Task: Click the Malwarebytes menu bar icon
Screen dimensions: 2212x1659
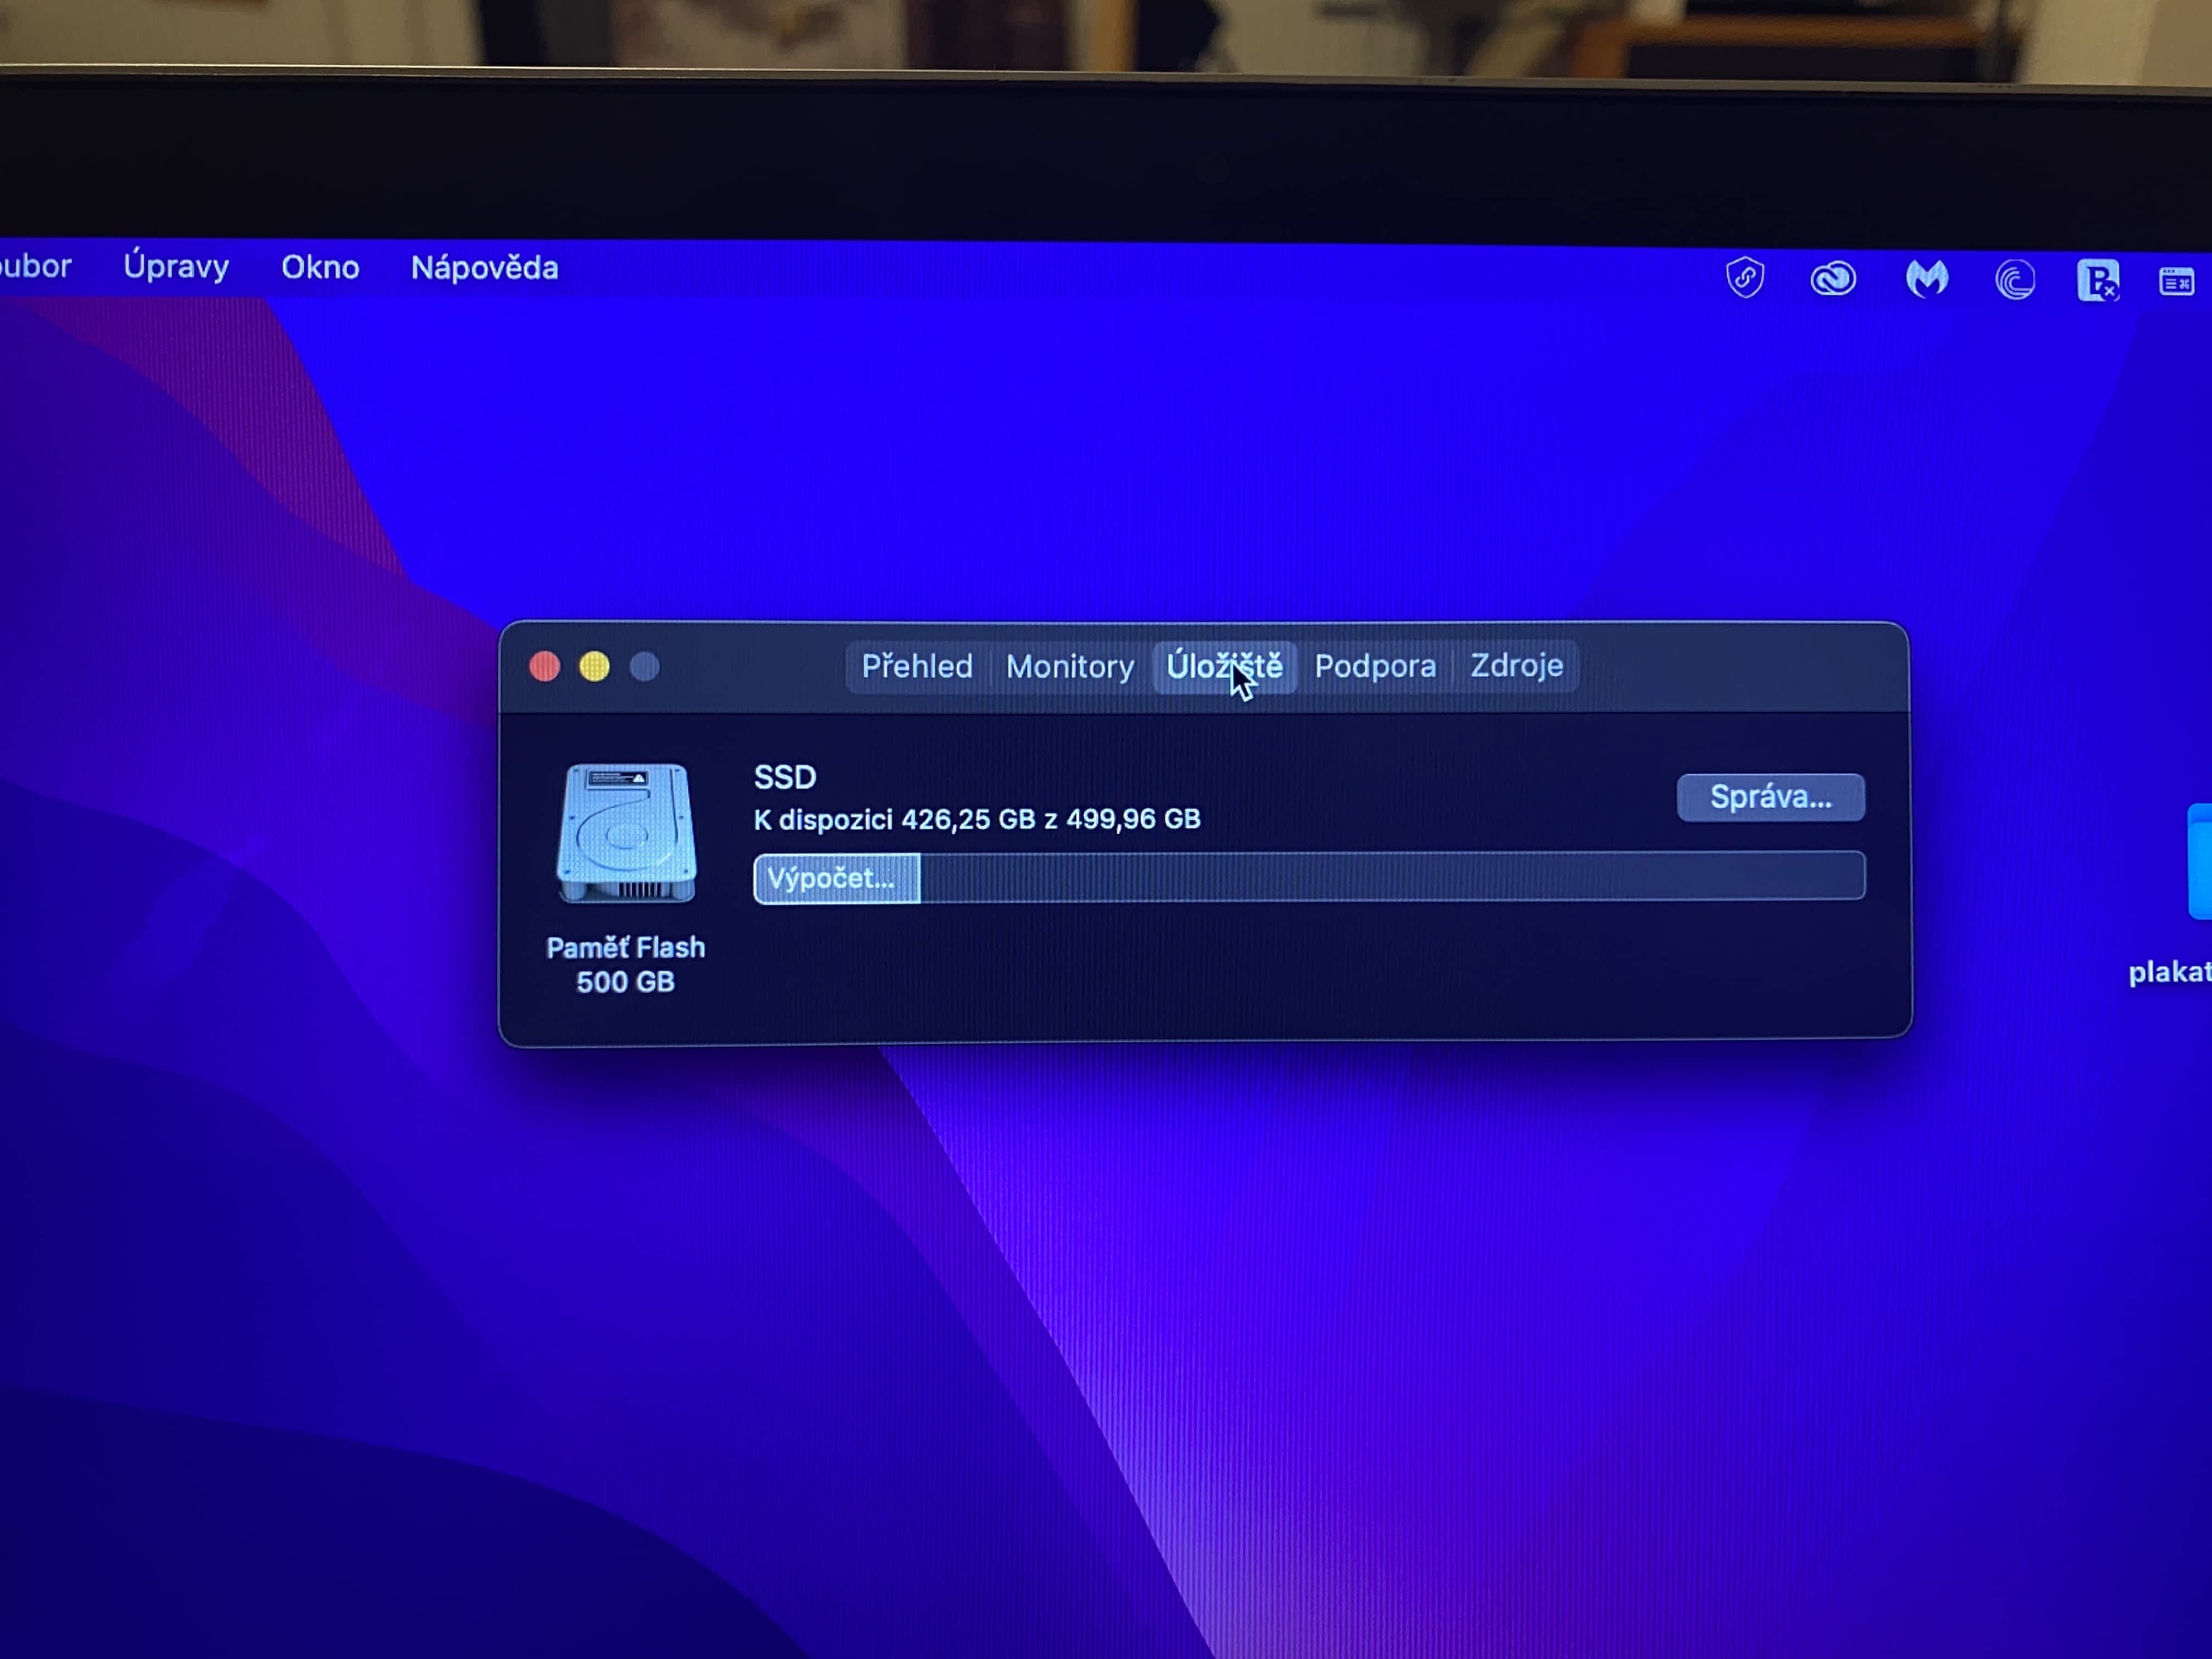Action: pos(1926,279)
